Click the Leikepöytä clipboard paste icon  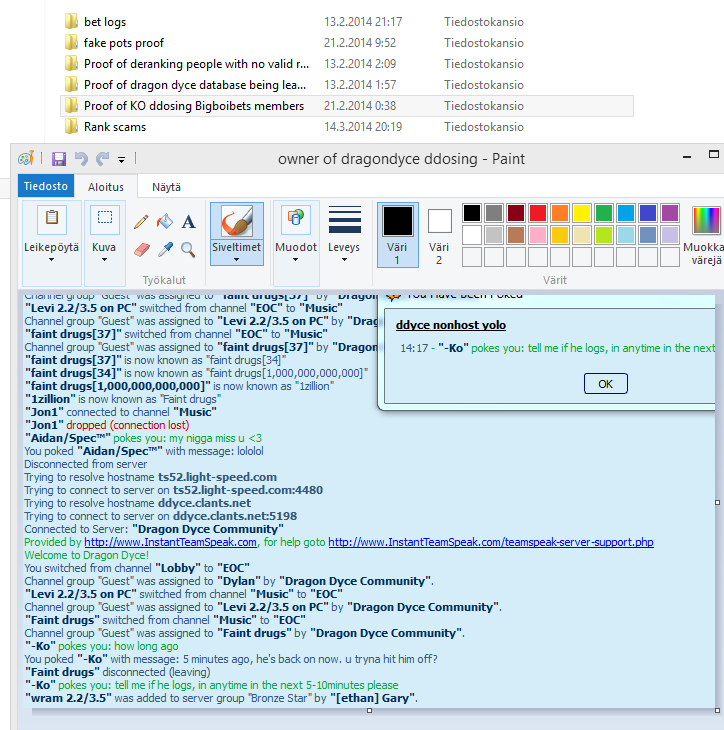(52, 219)
